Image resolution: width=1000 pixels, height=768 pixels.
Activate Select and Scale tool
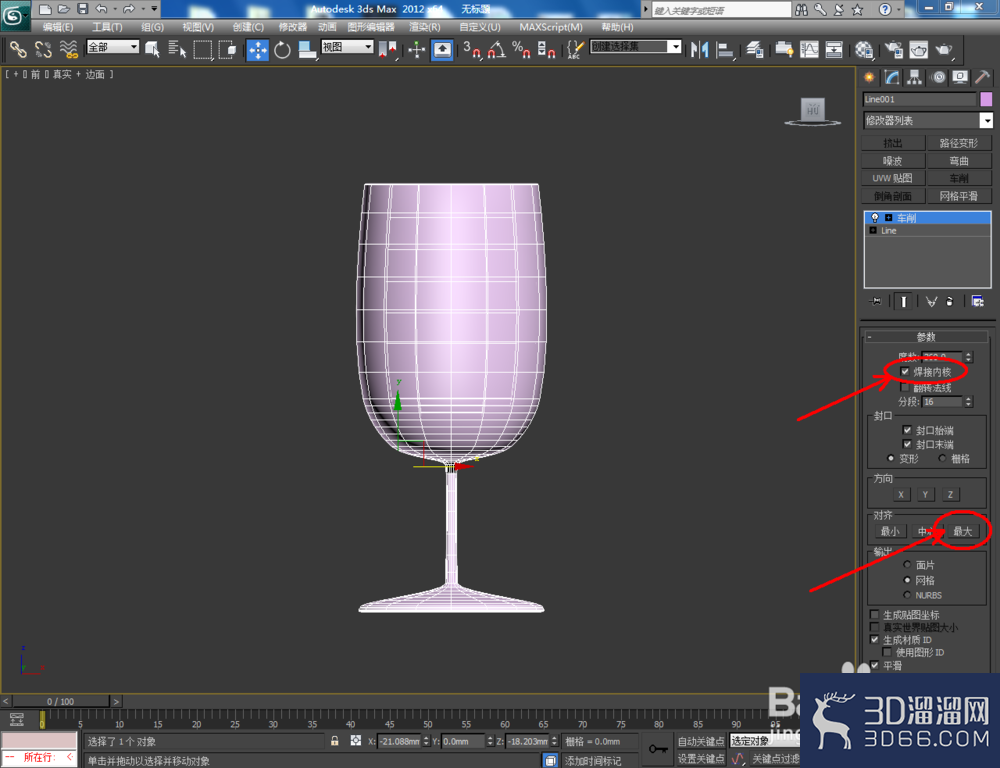click(x=307, y=50)
